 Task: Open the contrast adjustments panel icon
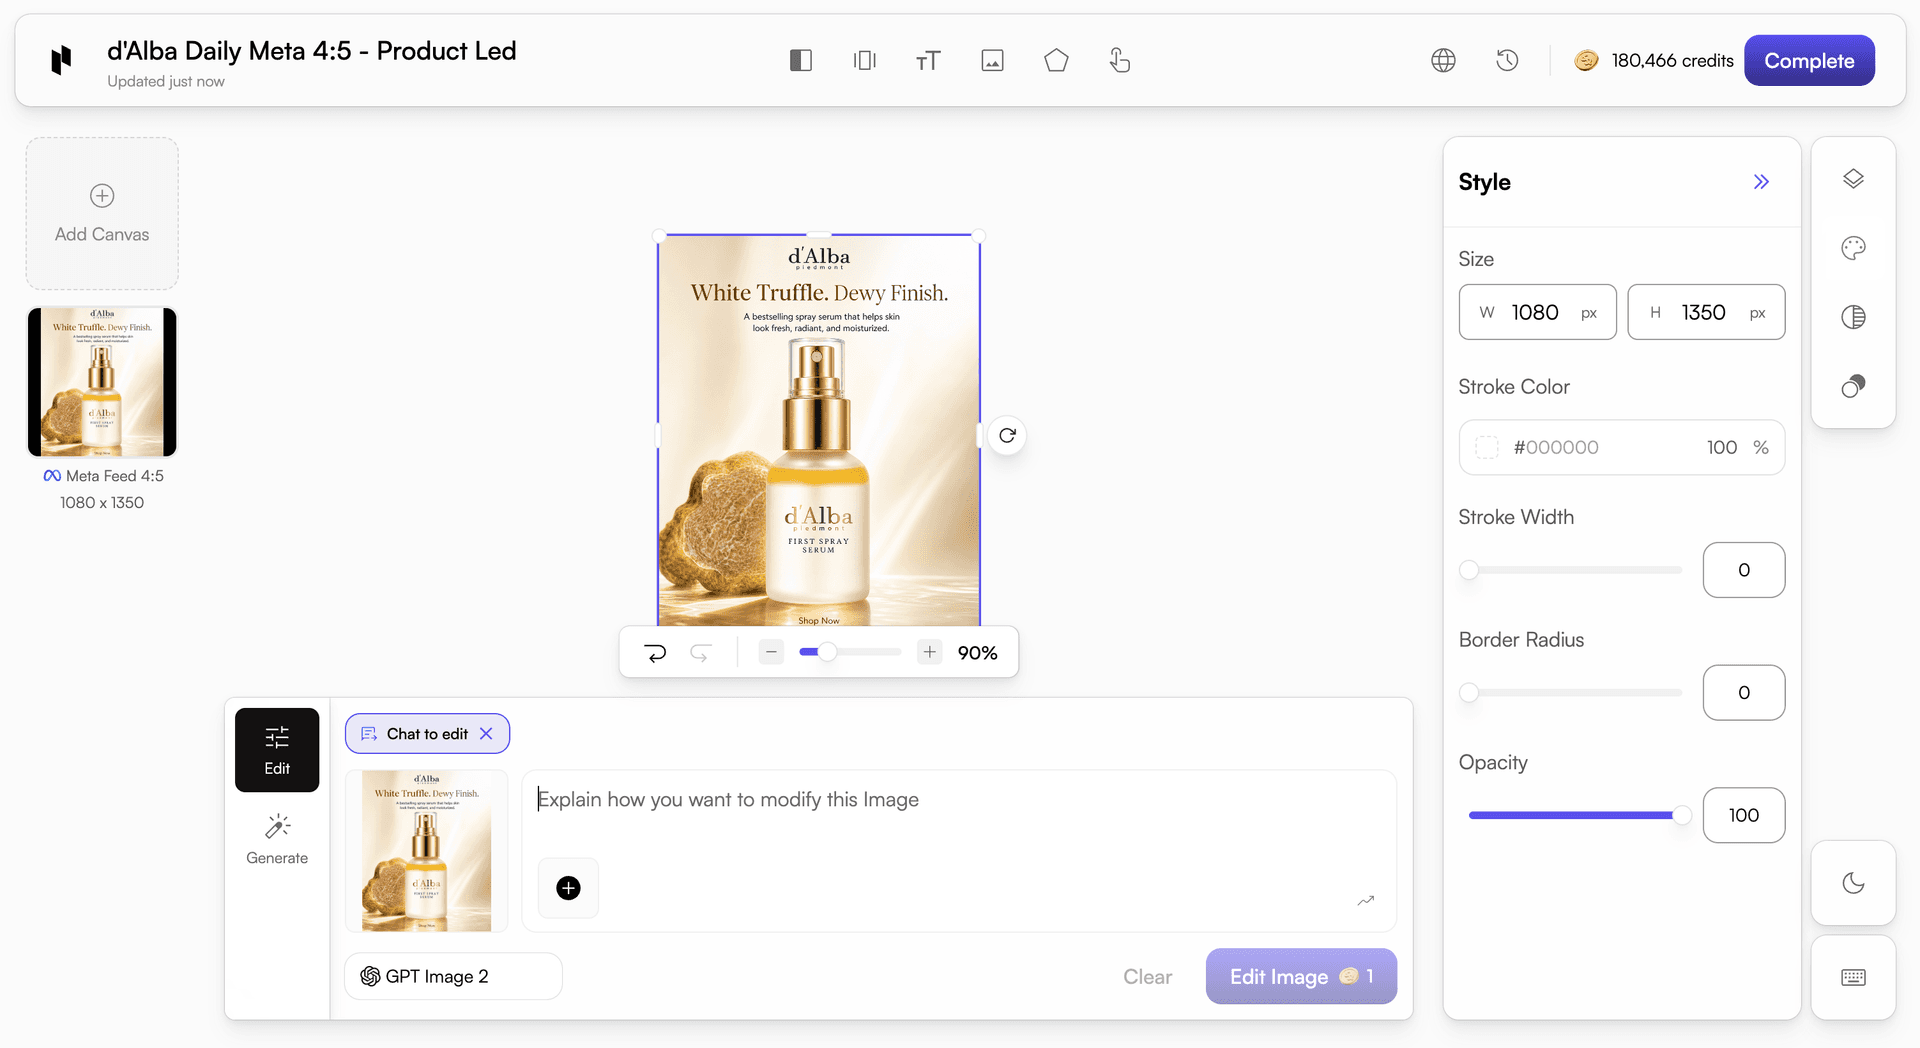[x=1853, y=317]
